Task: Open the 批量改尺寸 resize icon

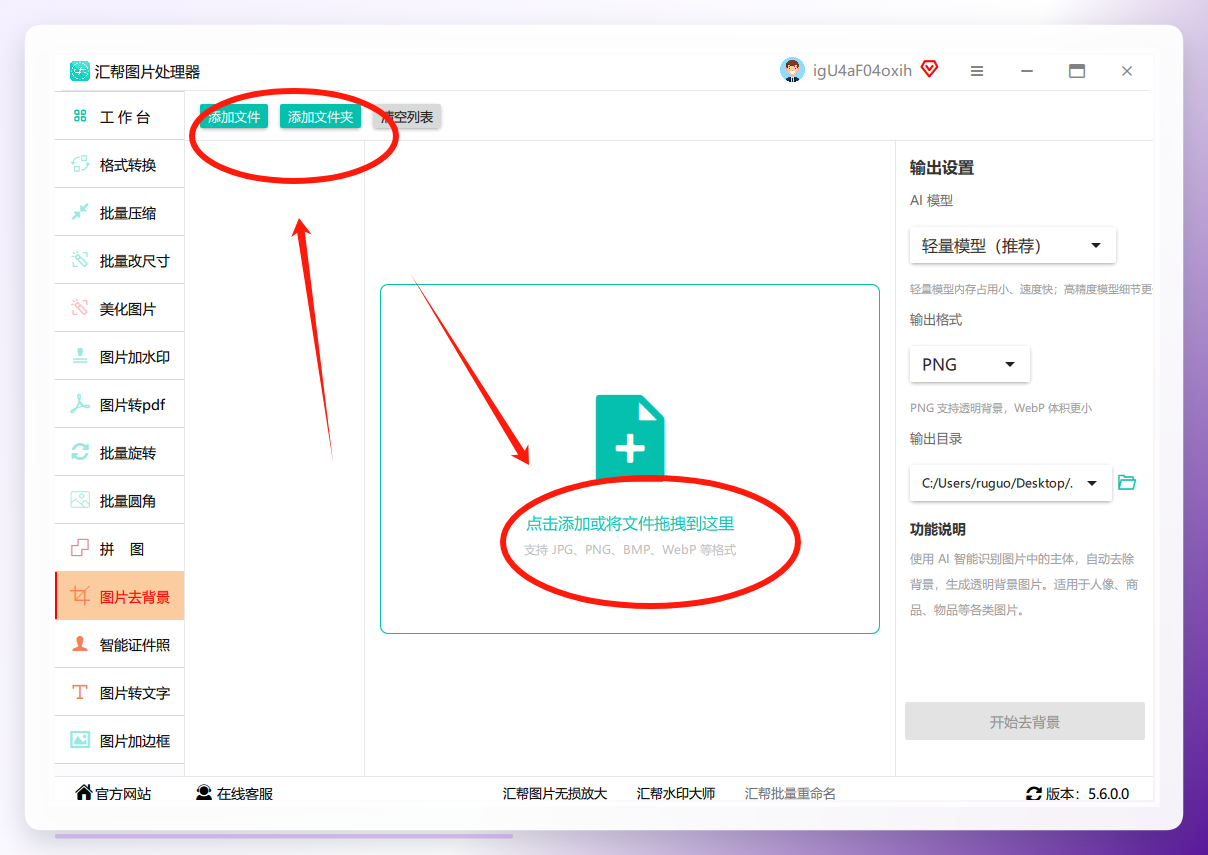Action: (80, 260)
